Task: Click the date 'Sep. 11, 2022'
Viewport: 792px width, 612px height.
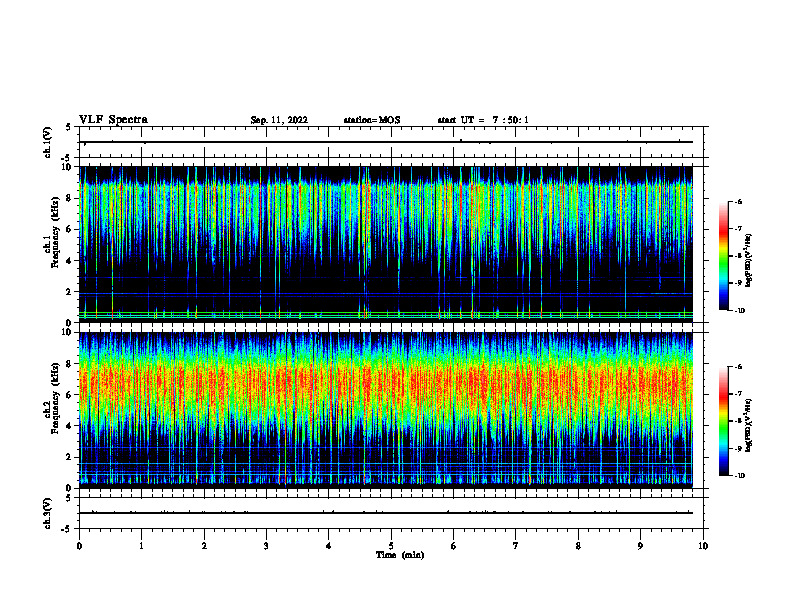Action: (279, 120)
